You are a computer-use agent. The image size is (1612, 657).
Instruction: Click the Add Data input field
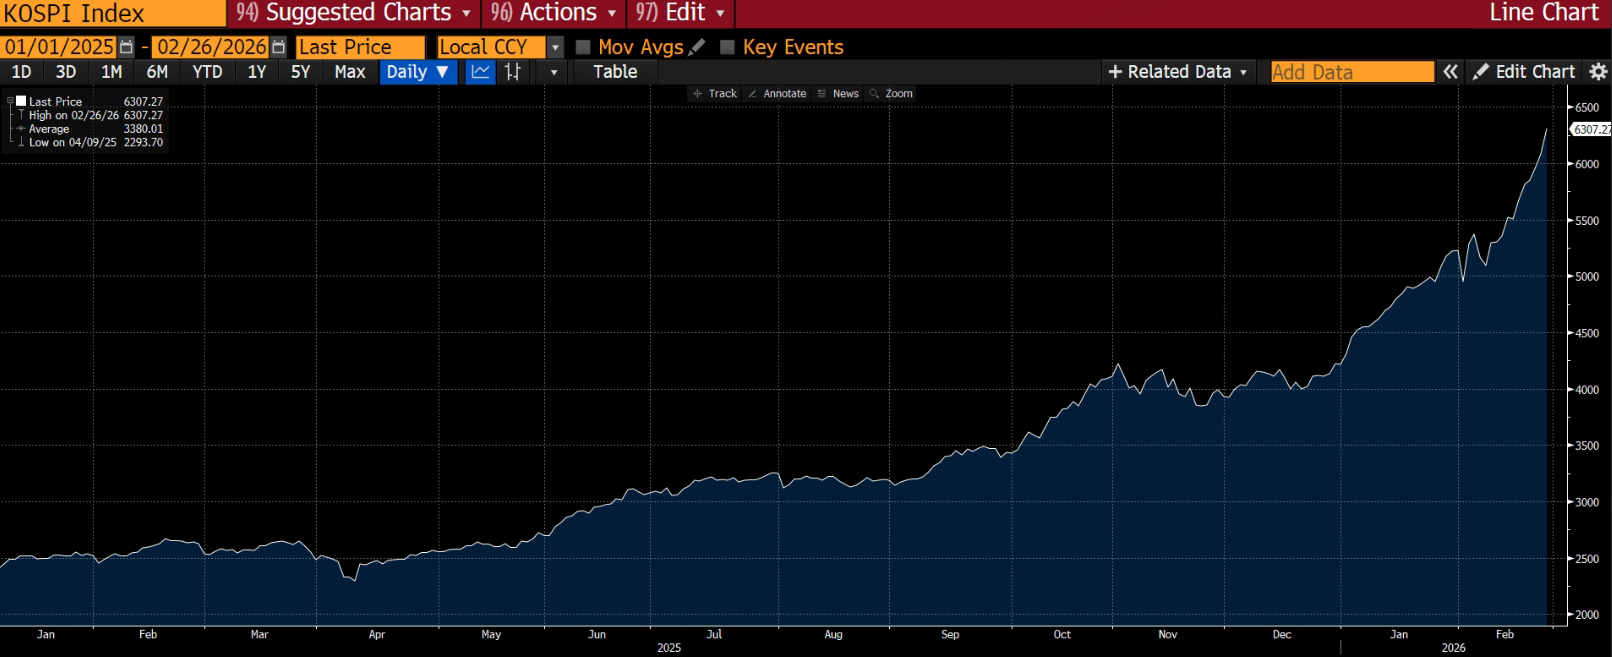point(1351,72)
